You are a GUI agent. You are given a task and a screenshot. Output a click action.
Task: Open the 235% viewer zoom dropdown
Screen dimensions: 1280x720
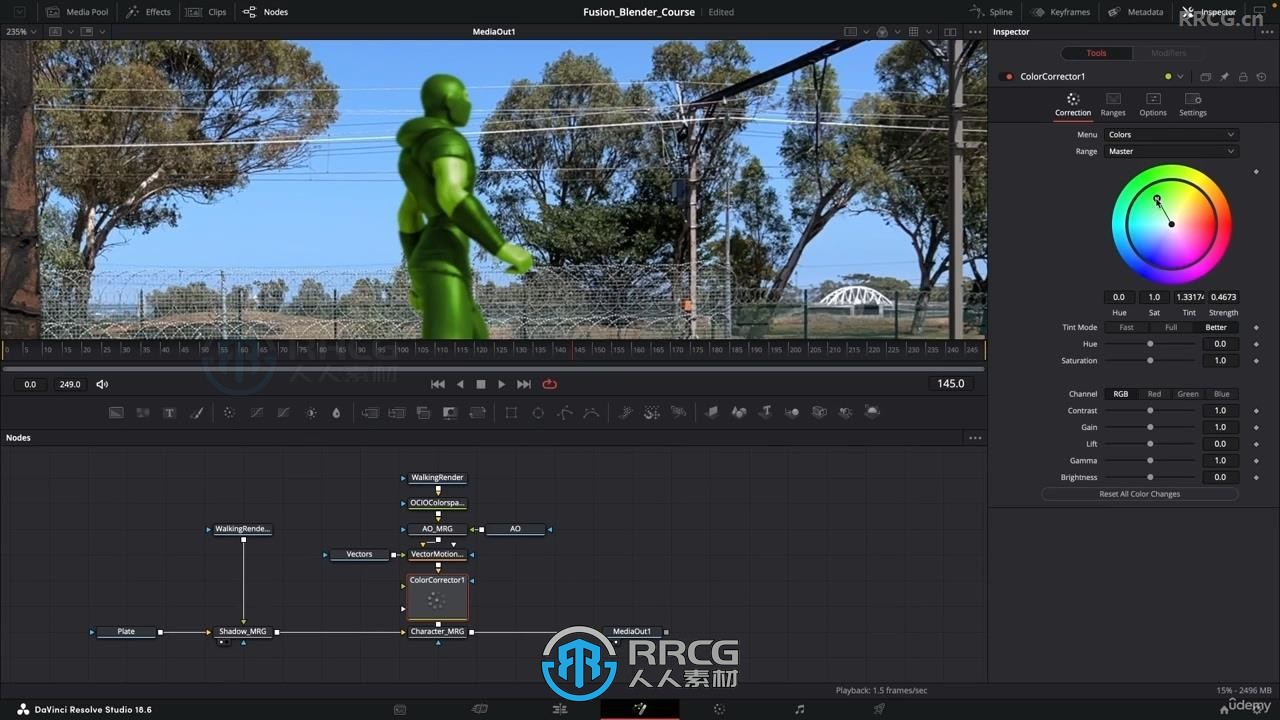21,32
